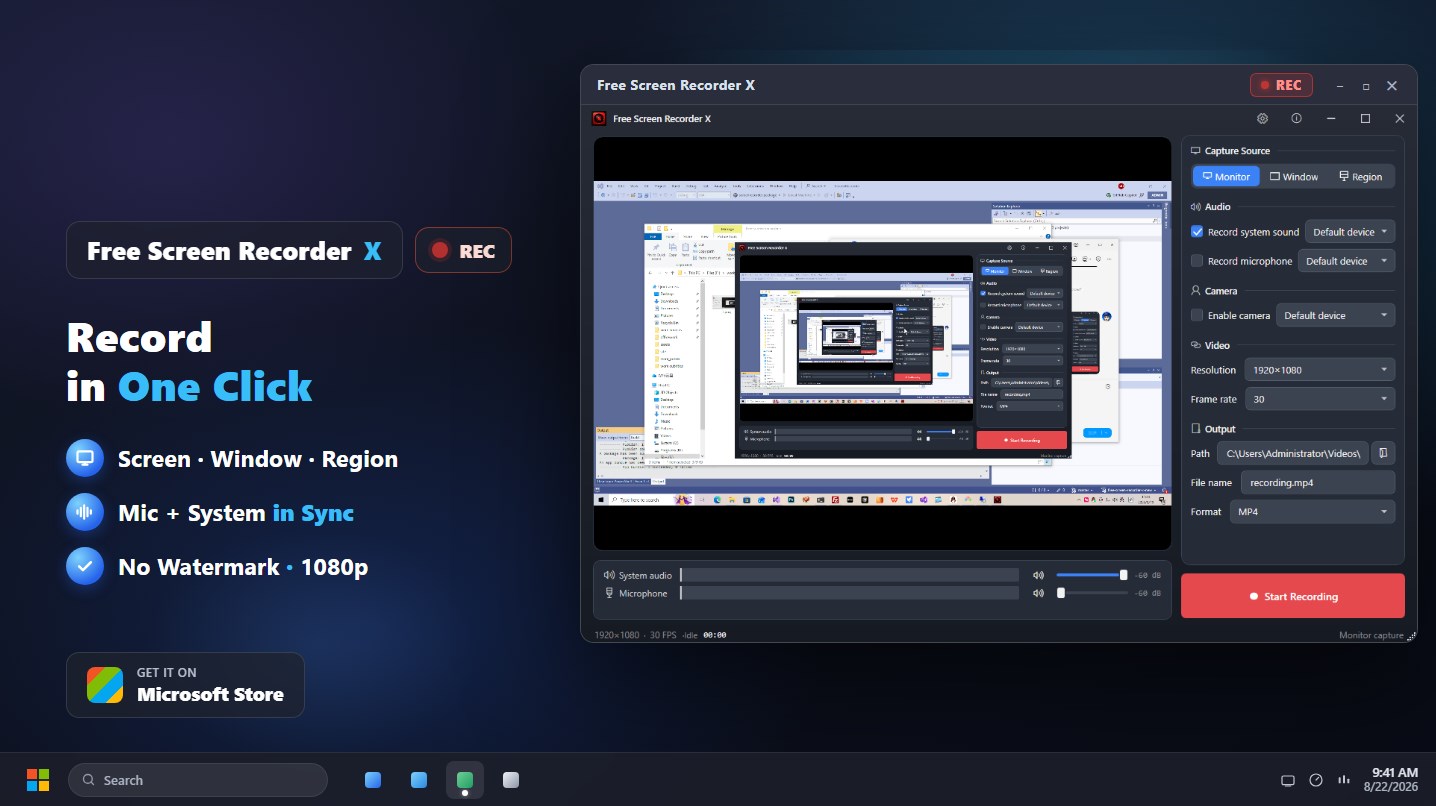Open the Windows Start button
The width and height of the screenshot is (1436, 806).
[38, 780]
